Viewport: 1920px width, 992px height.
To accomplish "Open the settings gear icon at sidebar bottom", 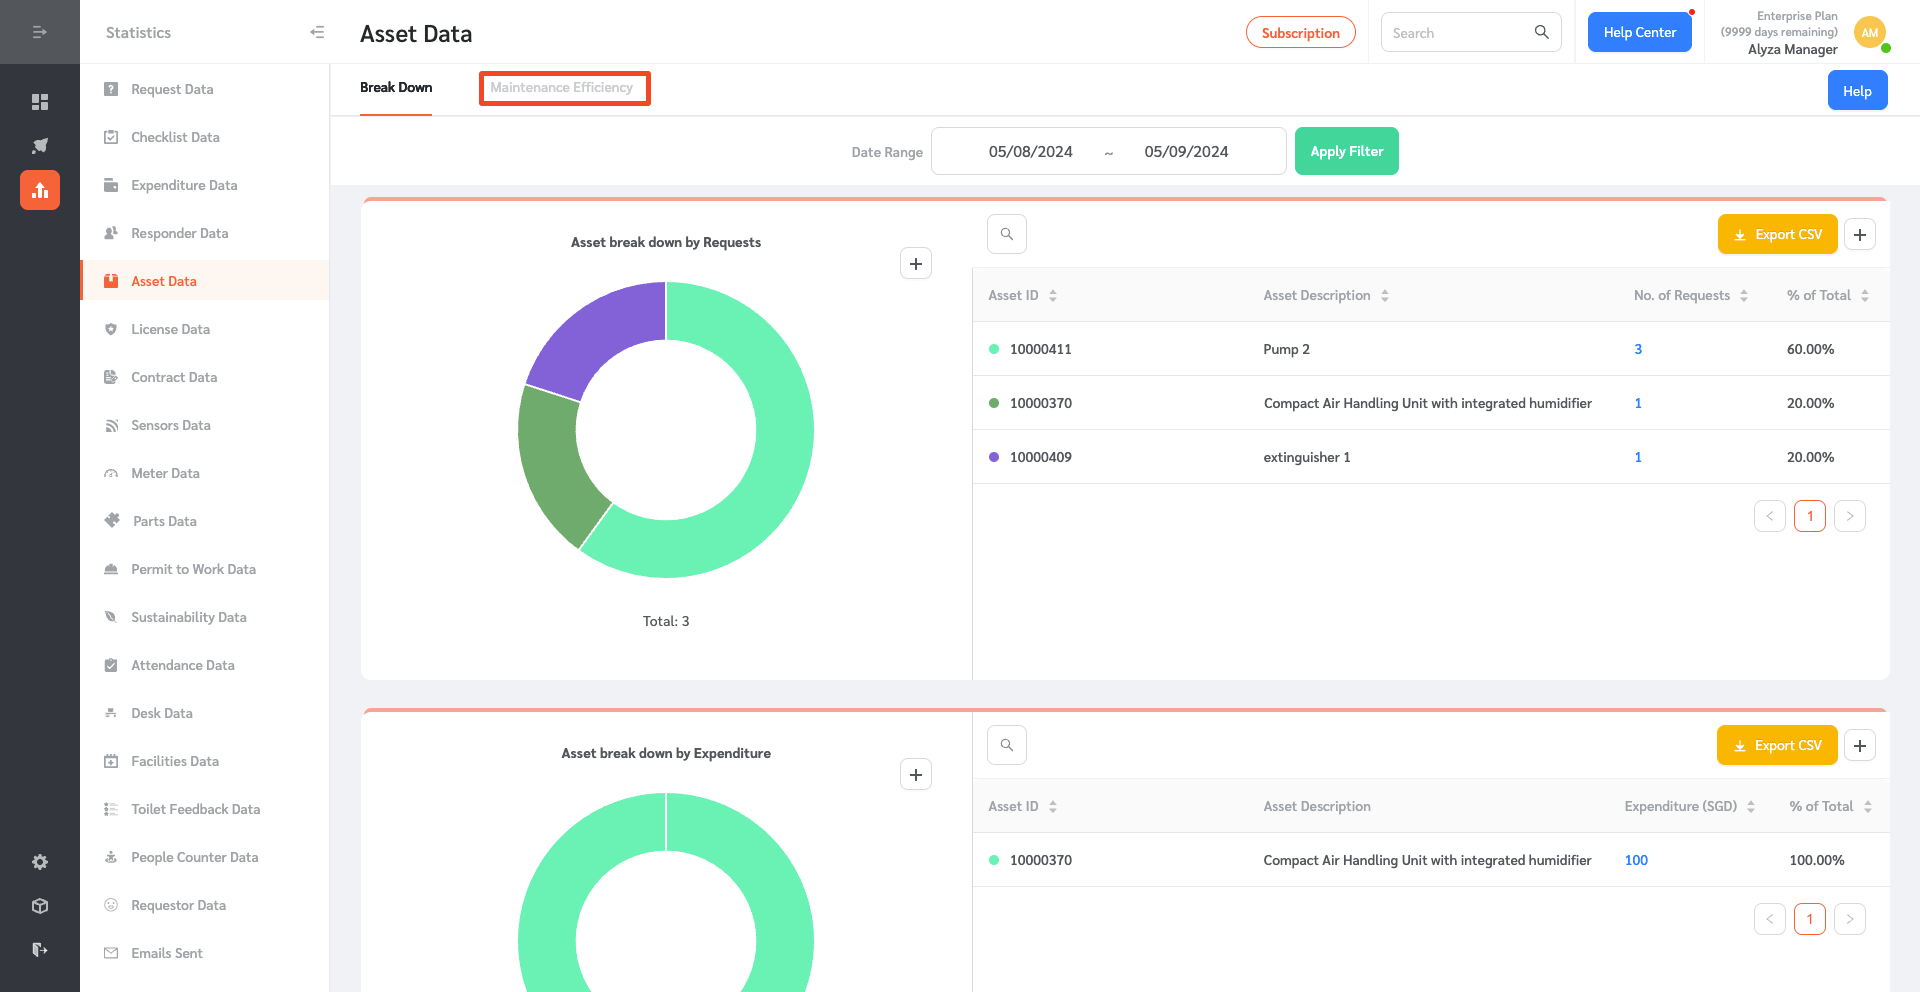I will (x=40, y=861).
